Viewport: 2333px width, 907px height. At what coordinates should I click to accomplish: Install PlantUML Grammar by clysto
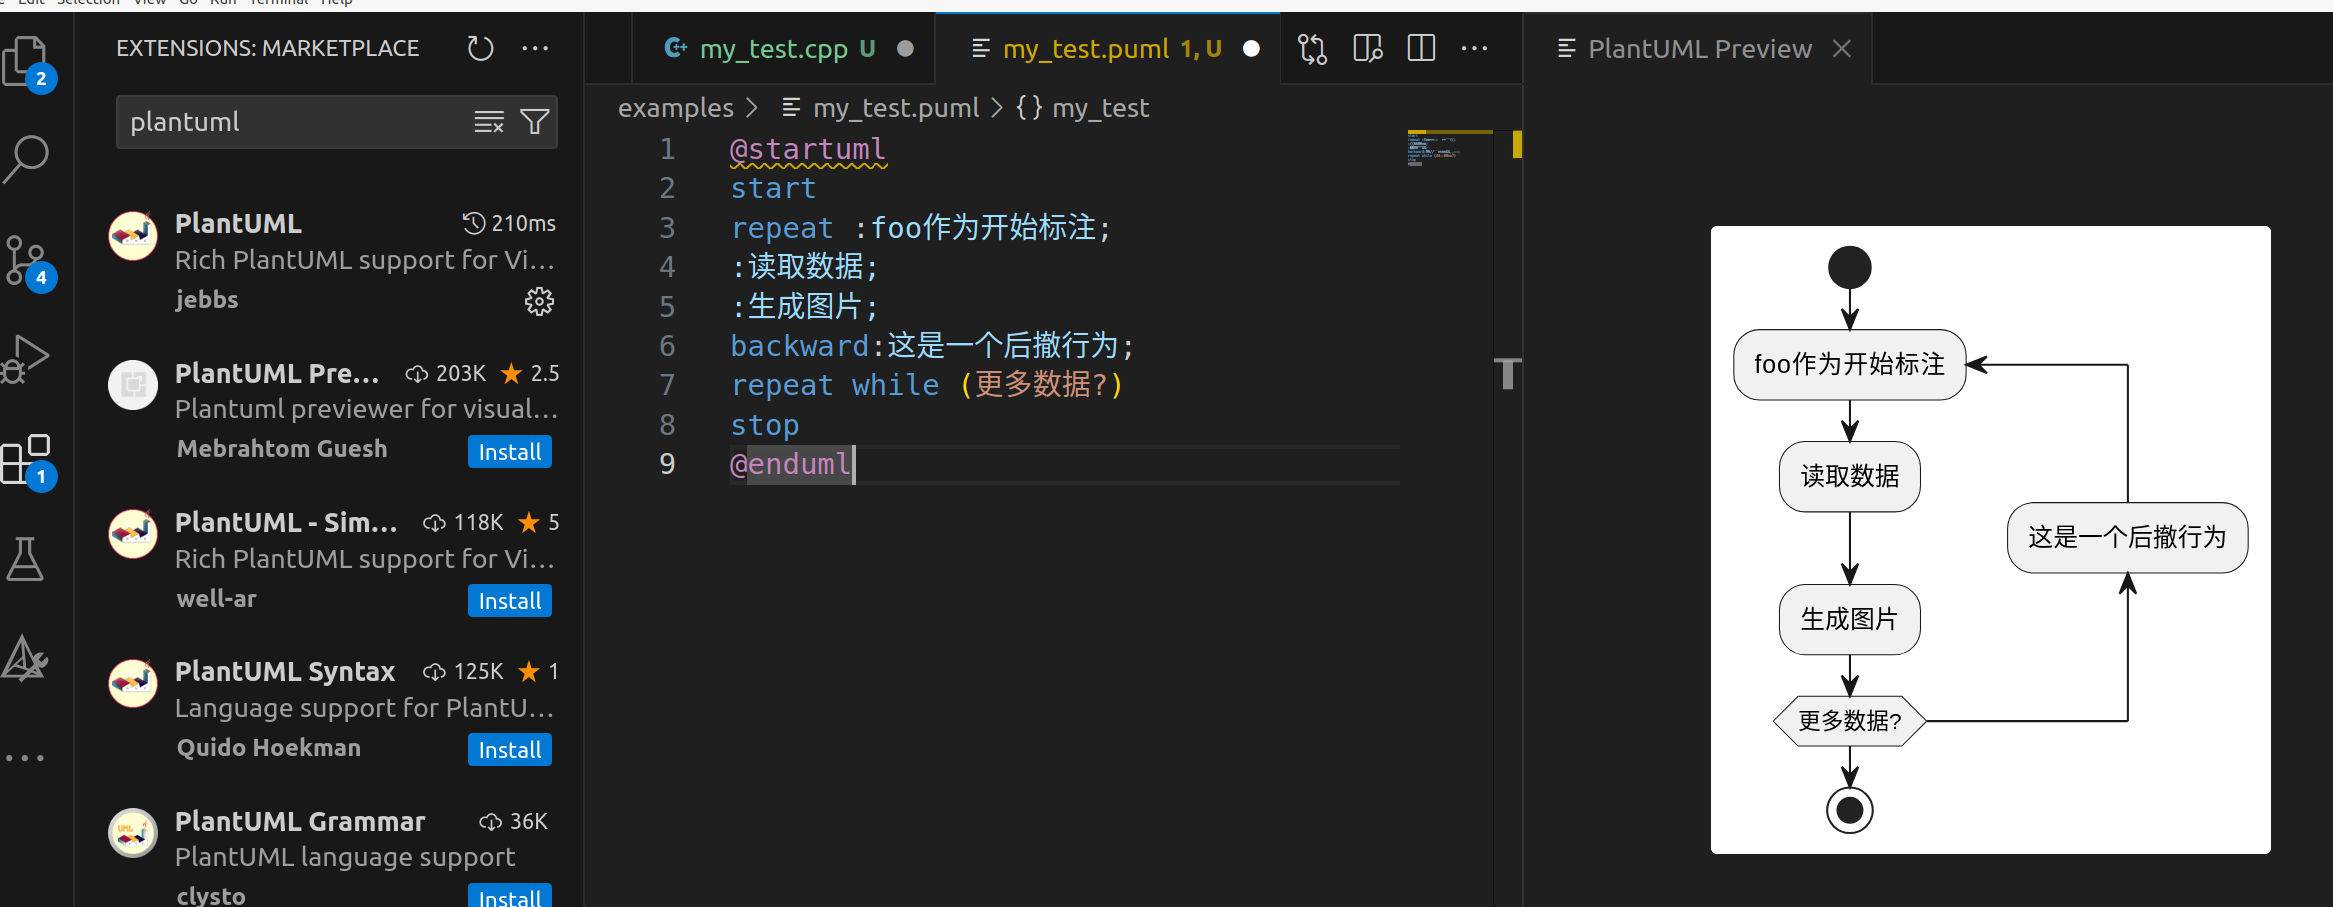pos(510,896)
